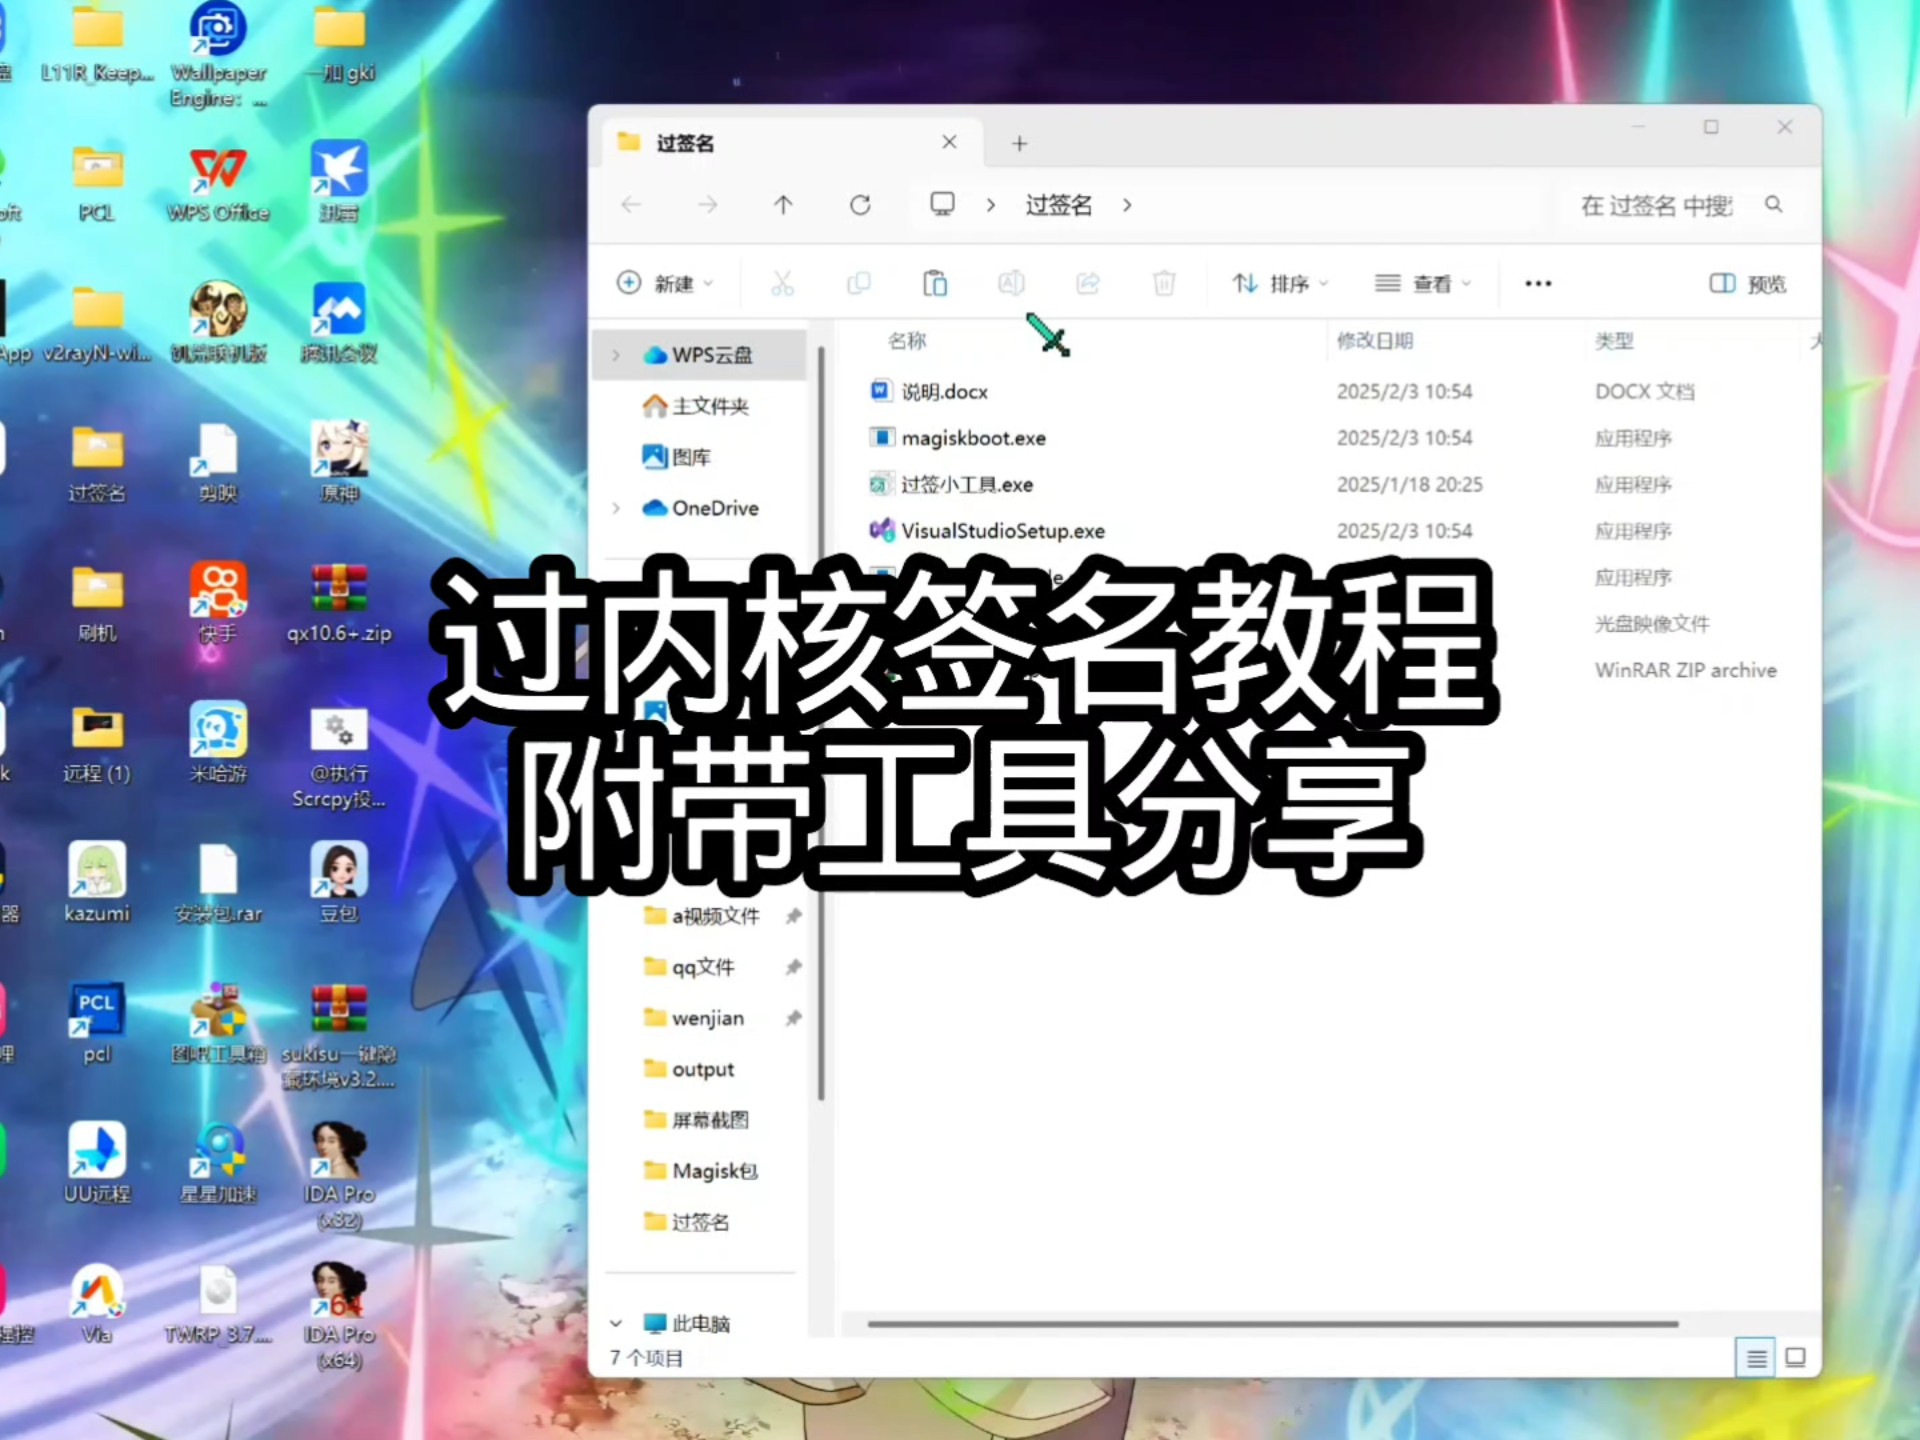Click the Share icon in toolbar
1920x1440 pixels.
coord(1088,284)
